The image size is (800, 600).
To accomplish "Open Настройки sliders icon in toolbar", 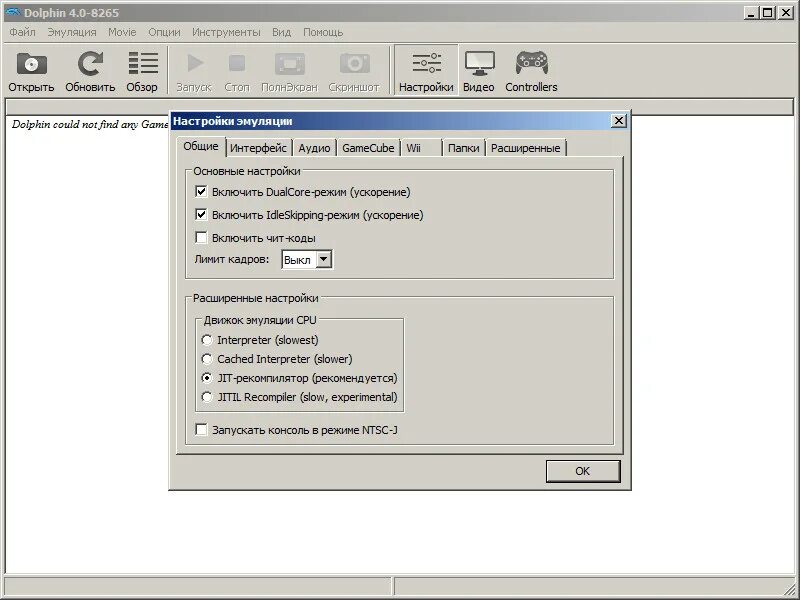I will click(x=426, y=63).
